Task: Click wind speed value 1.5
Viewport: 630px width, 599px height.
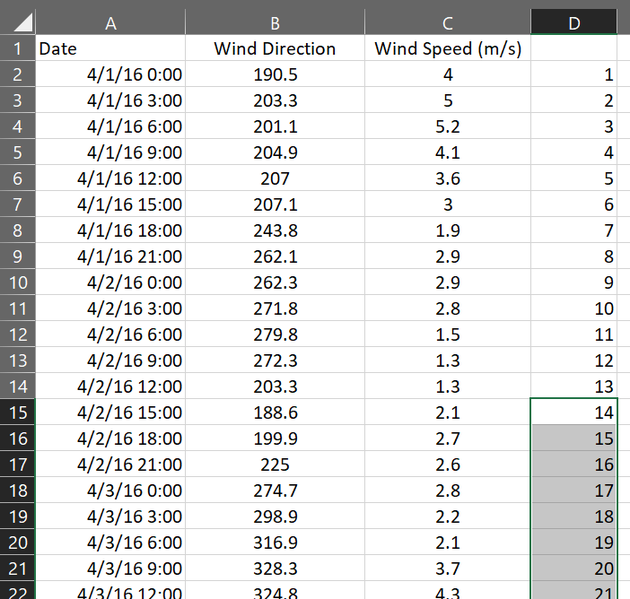Action: point(447,334)
